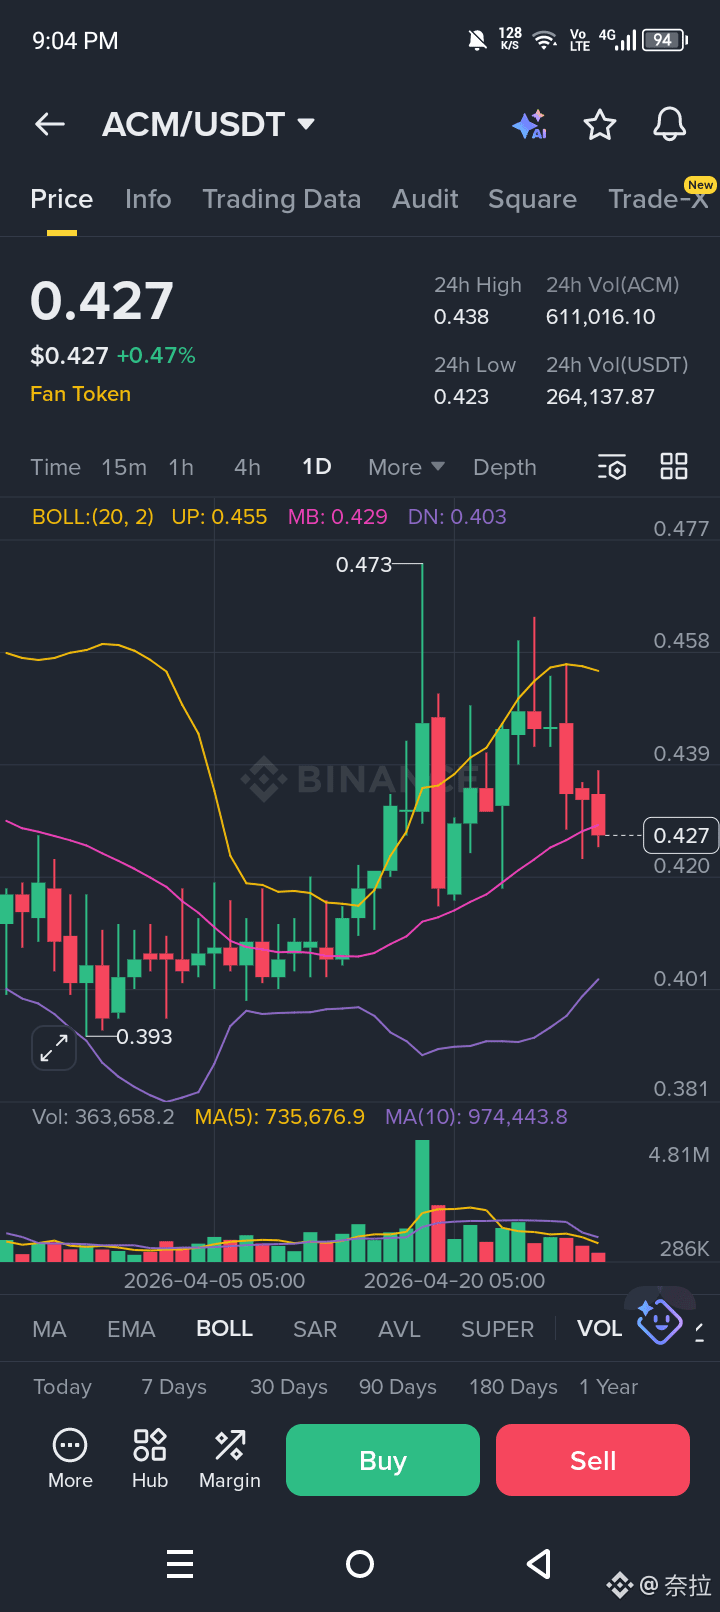Show 7 Days performance range

click(174, 1387)
